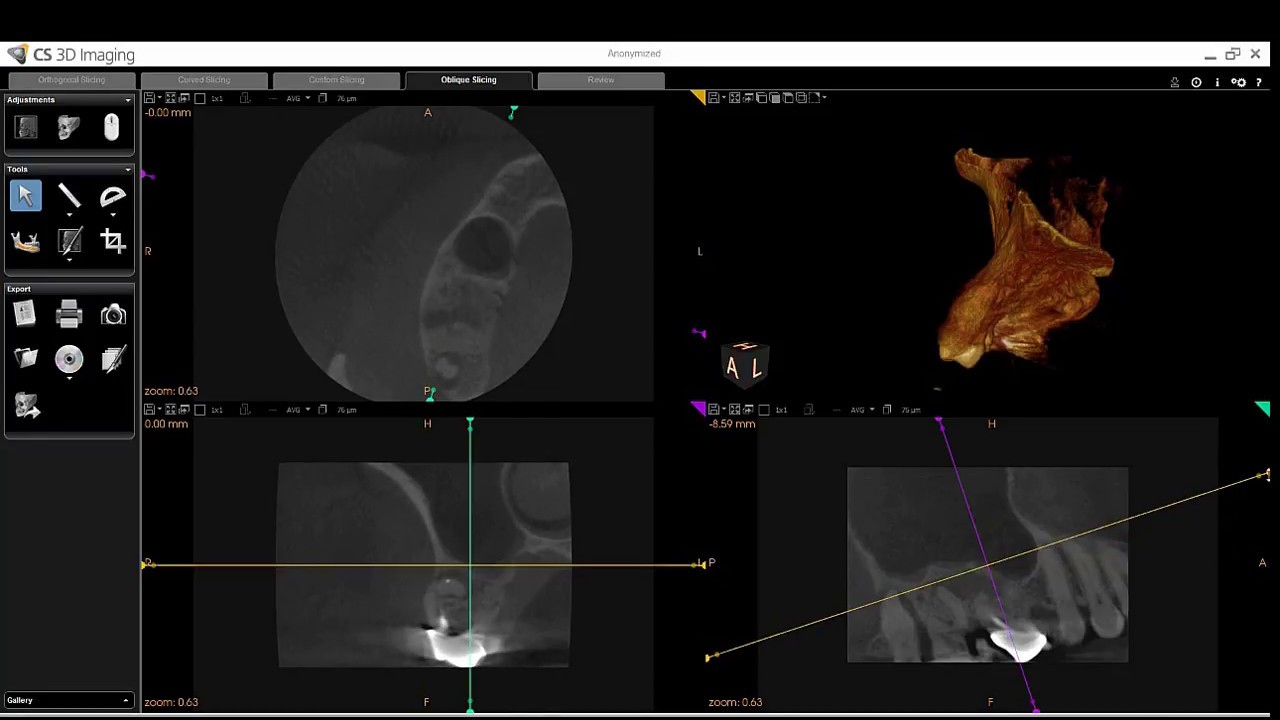Screen dimensions: 1280x720
Task: Click the notes page export icon
Action: (x=113, y=359)
